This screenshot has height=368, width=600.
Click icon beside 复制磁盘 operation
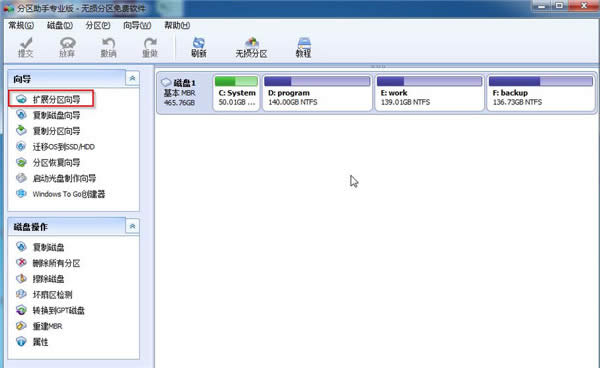21,247
